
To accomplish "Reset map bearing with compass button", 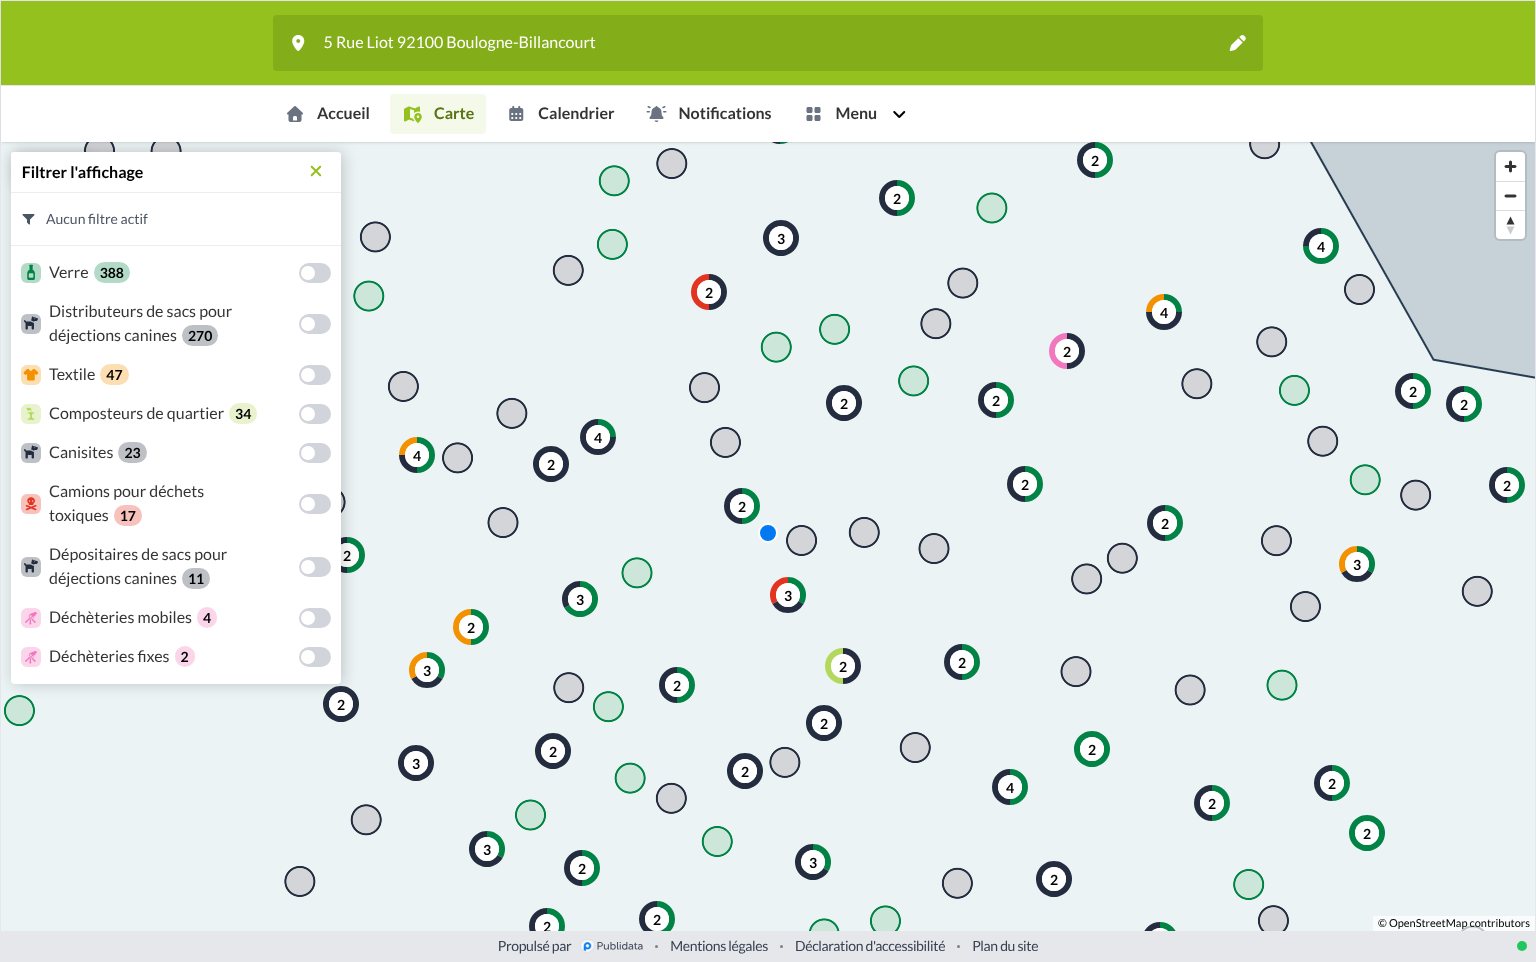I will click(x=1510, y=225).
